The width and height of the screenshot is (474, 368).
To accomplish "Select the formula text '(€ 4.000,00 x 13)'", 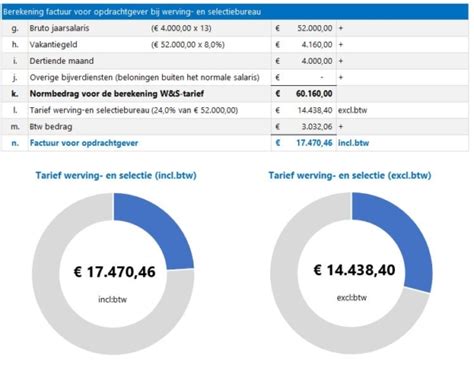I will [x=181, y=28].
